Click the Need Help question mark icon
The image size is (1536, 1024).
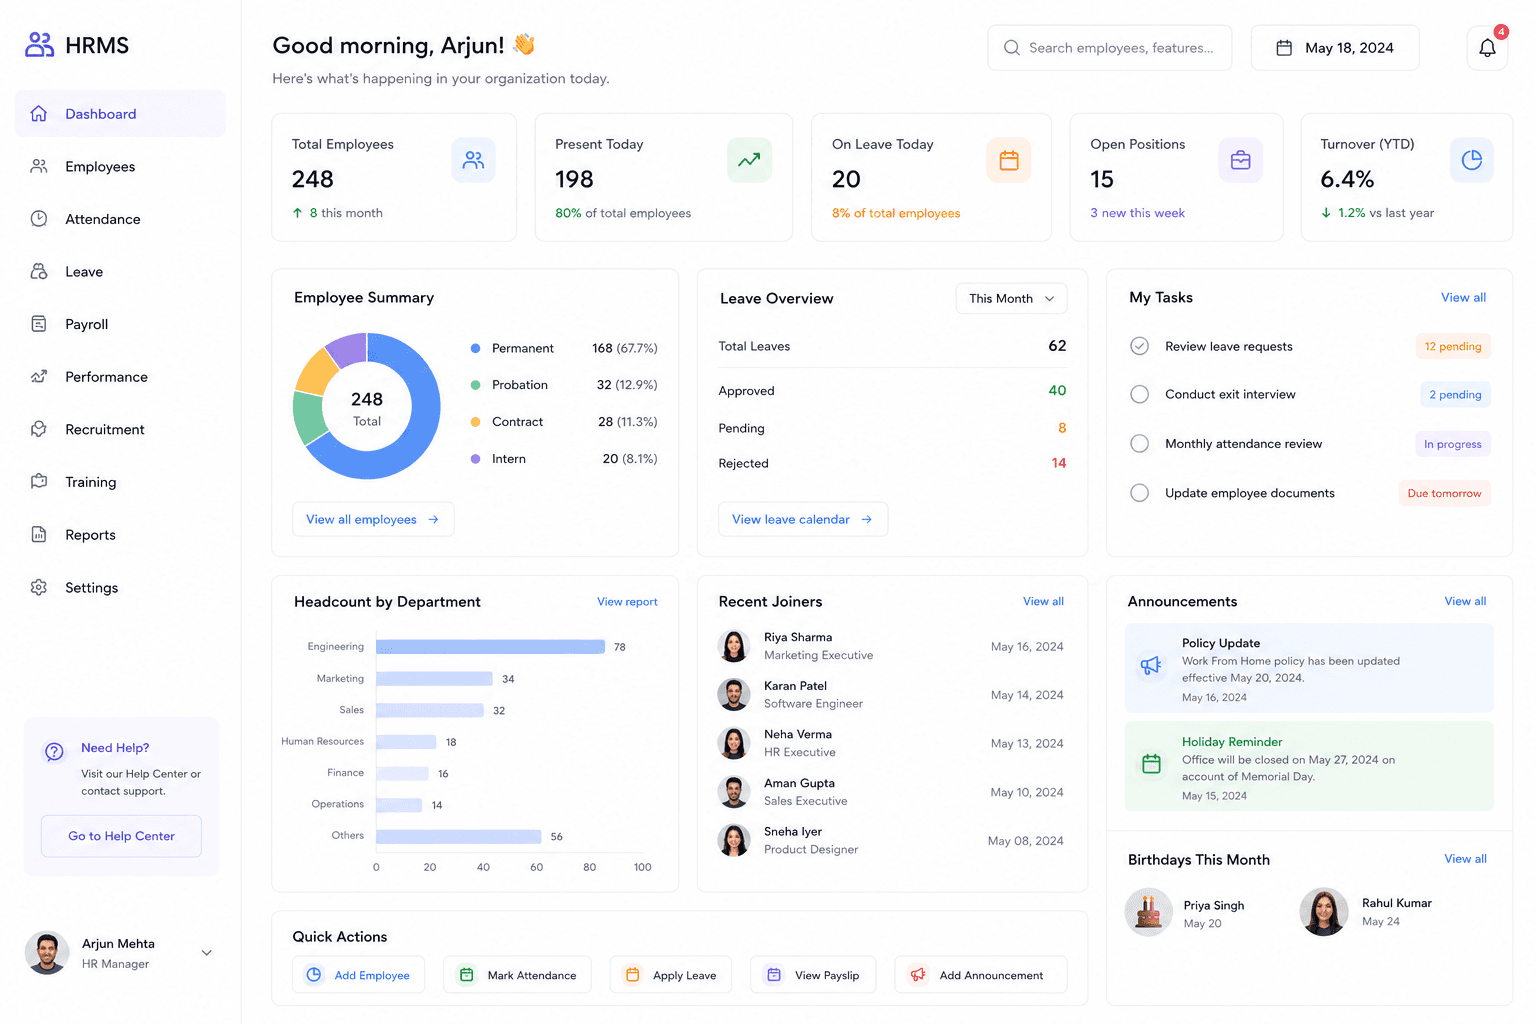(55, 752)
